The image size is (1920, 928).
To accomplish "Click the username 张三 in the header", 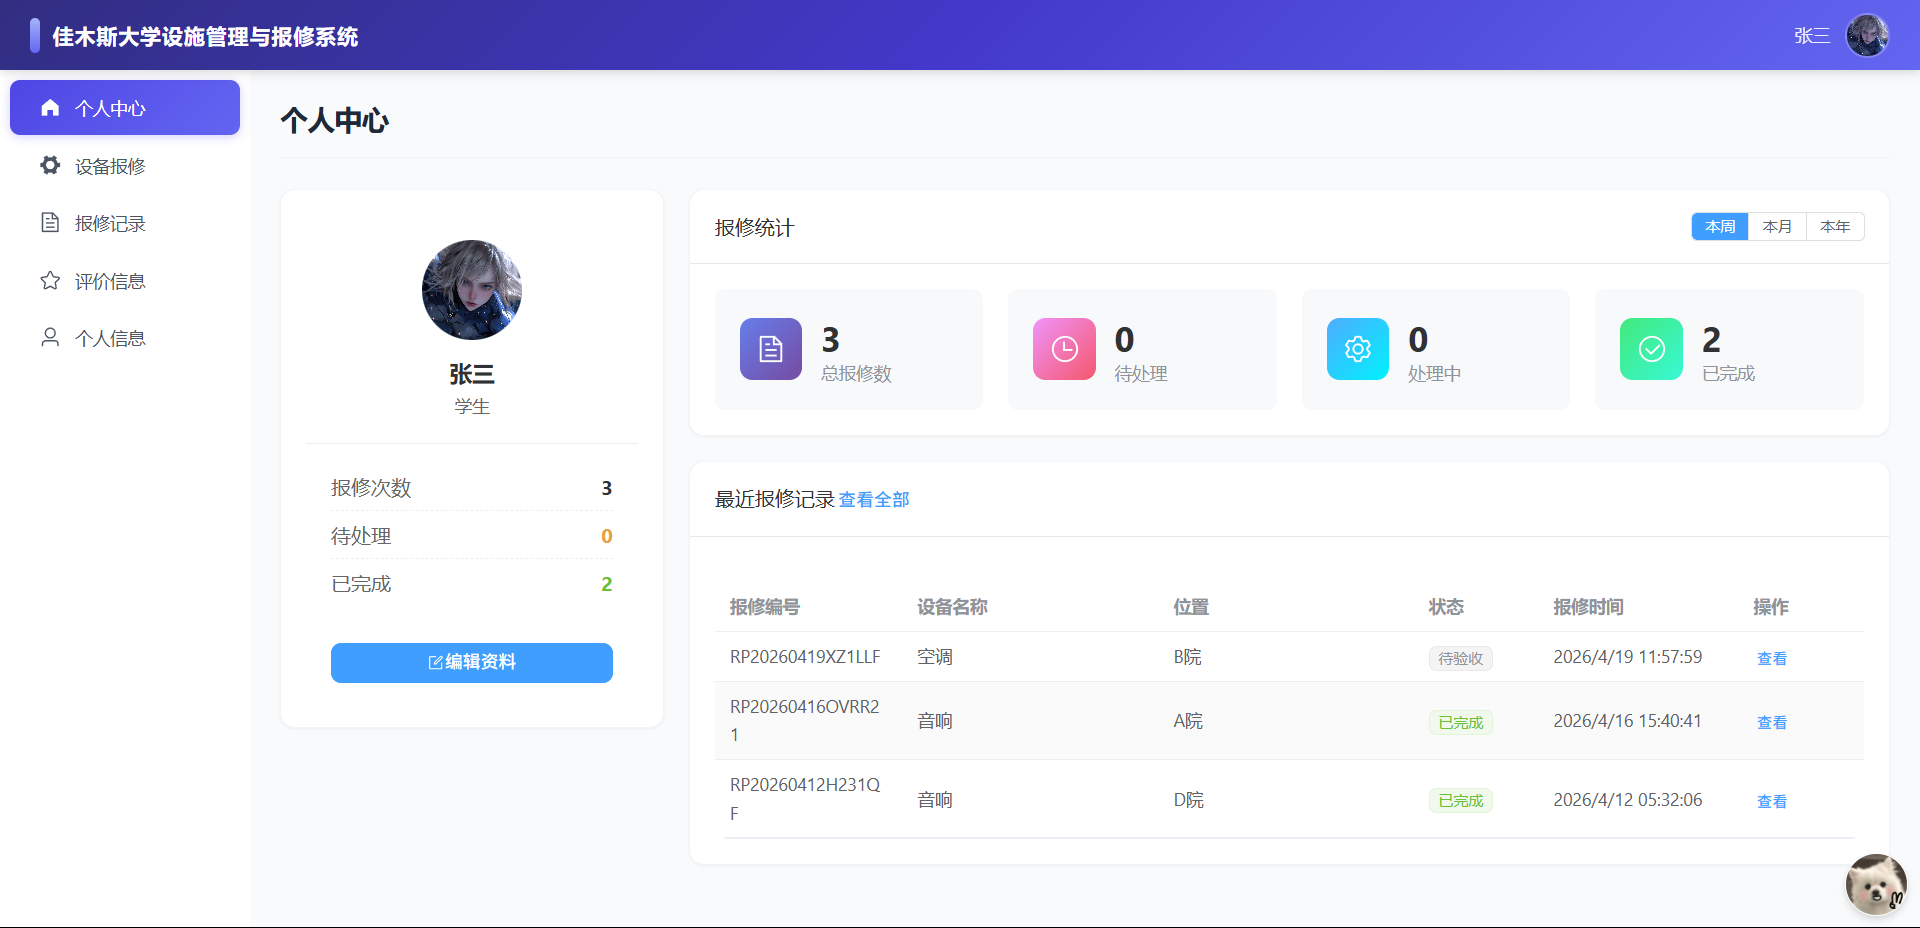I will pyautogui.click(x=1812, y=36).
